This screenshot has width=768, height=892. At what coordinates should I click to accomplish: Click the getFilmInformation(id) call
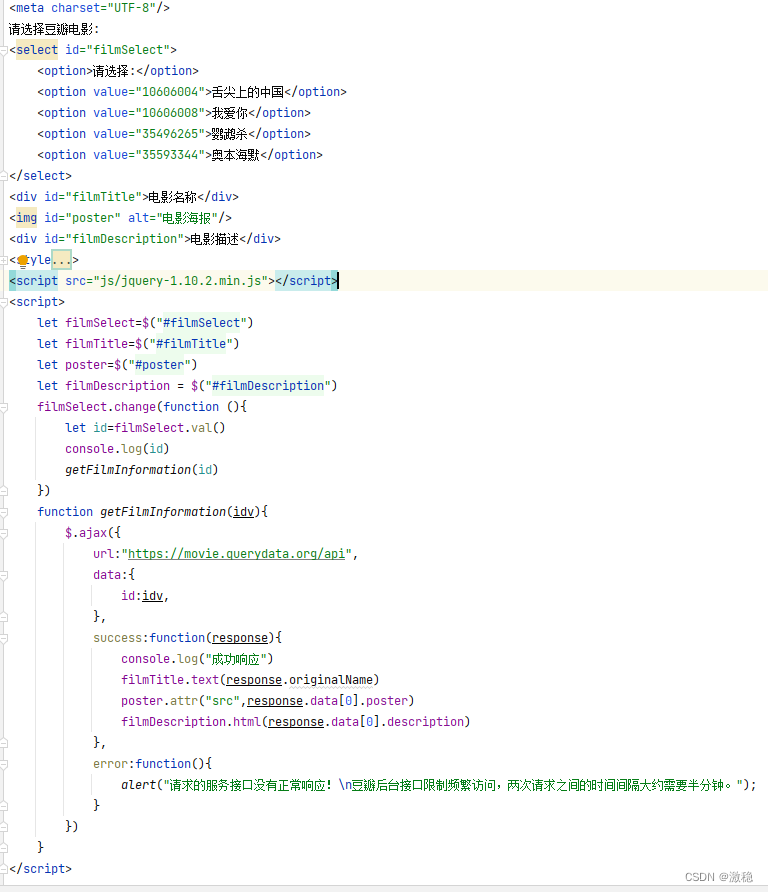click(142, 470)
